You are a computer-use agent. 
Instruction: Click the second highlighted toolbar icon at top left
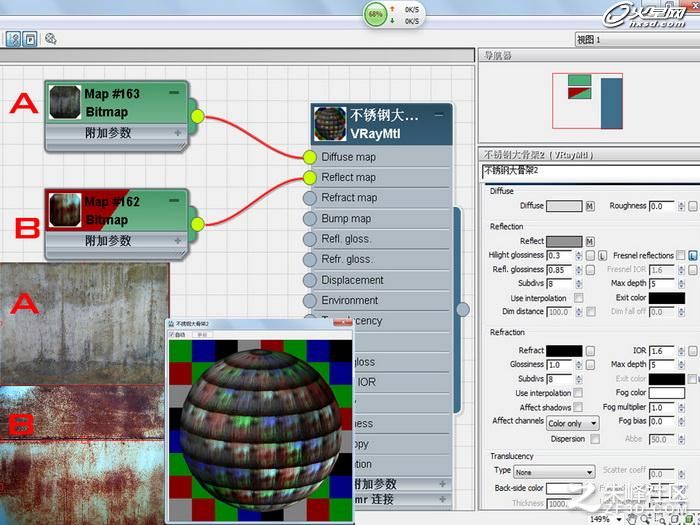(29, 39)
